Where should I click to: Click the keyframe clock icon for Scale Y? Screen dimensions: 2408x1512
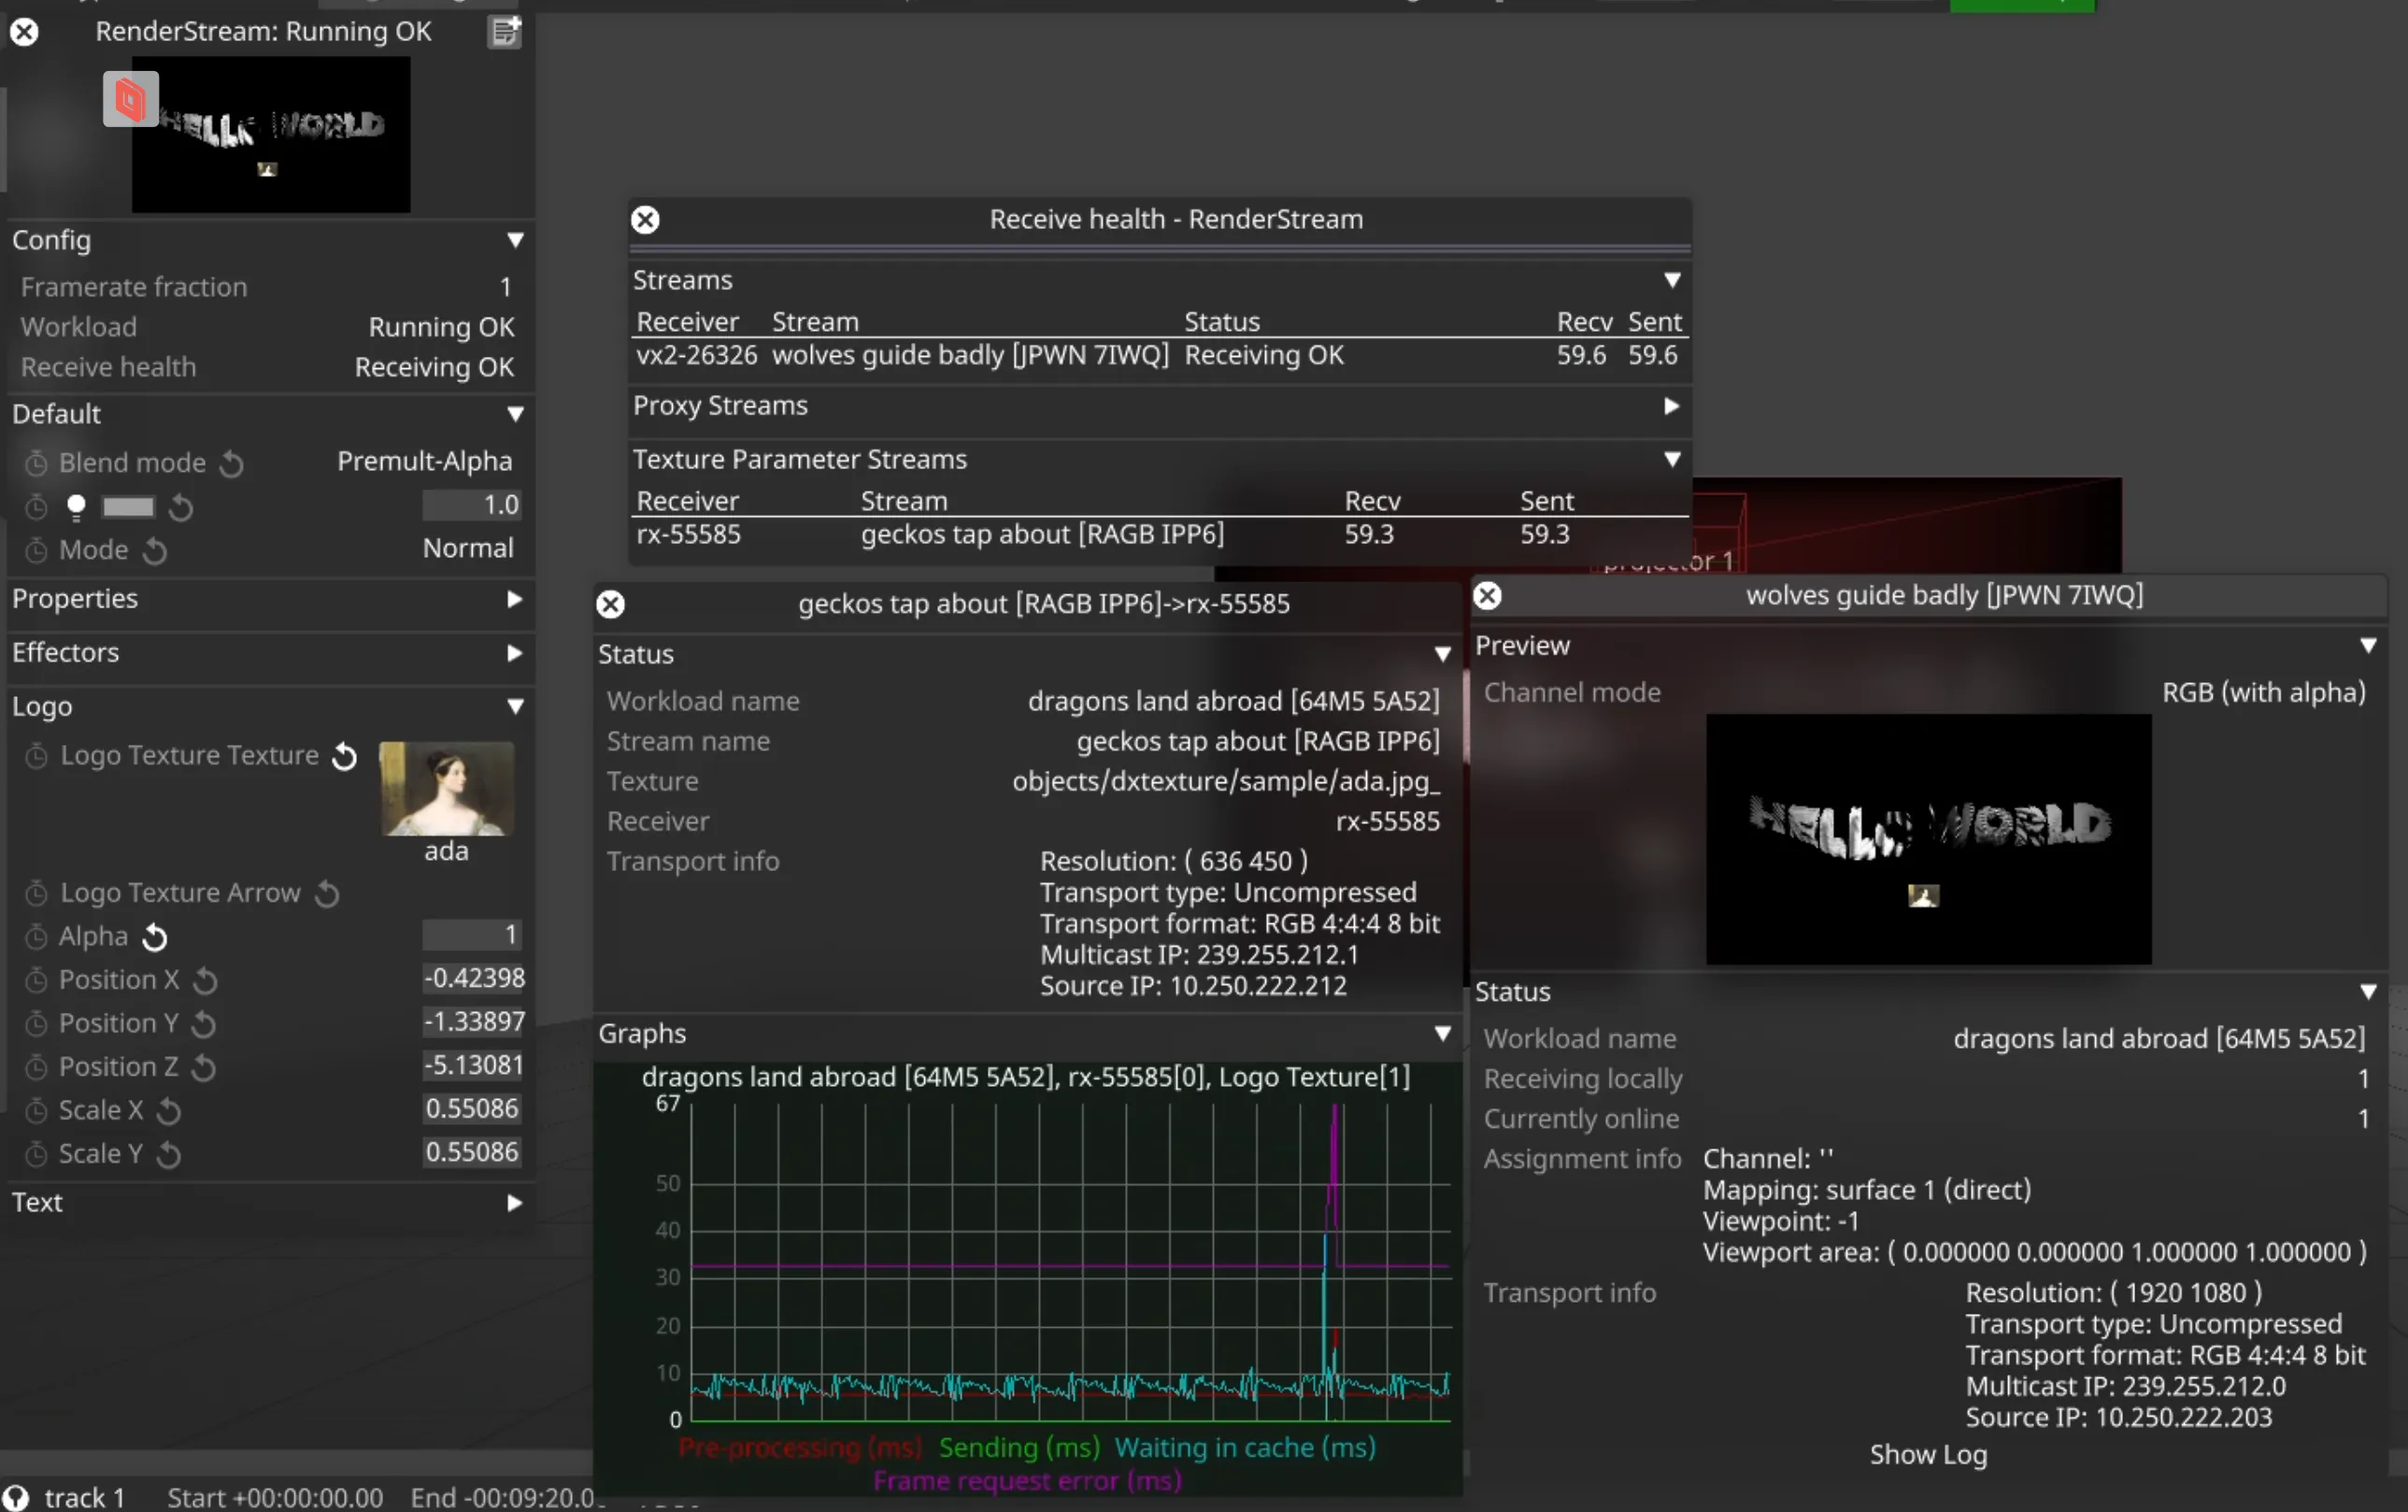click(36, 1155)
